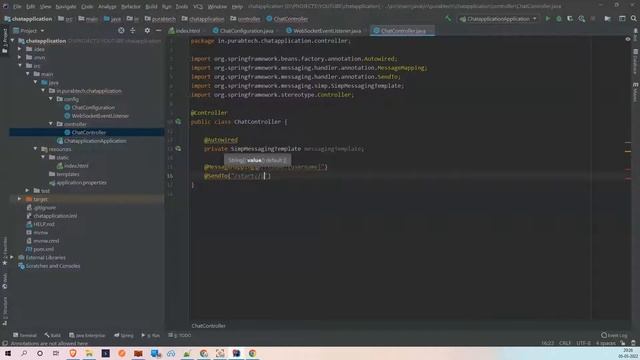The height and width of the screenshot is (360, 640).
Task: Open the Spring tool window
Action: pyautogui.click(x=124, y=335)
